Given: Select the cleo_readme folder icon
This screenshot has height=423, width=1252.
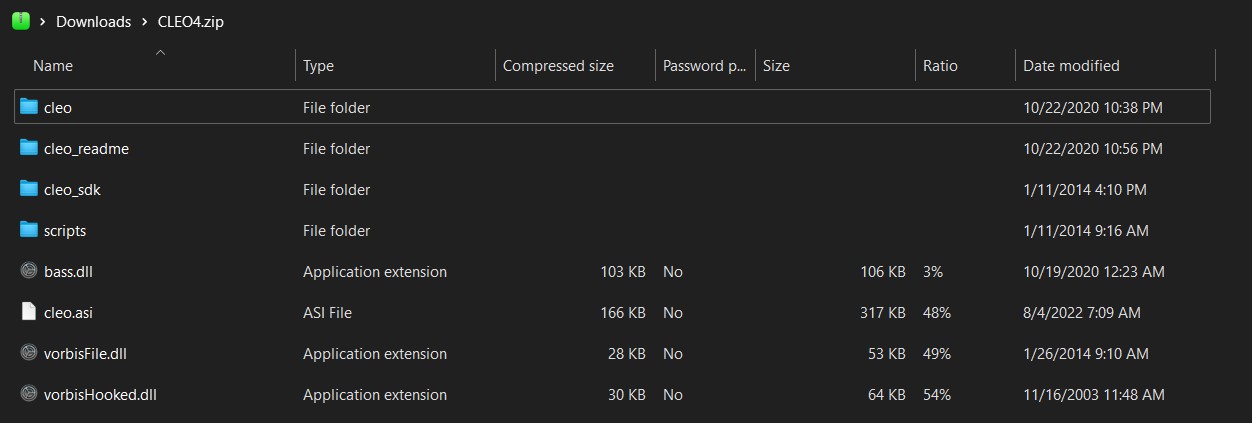Looking at the screenshot, I should coord(29,148).
